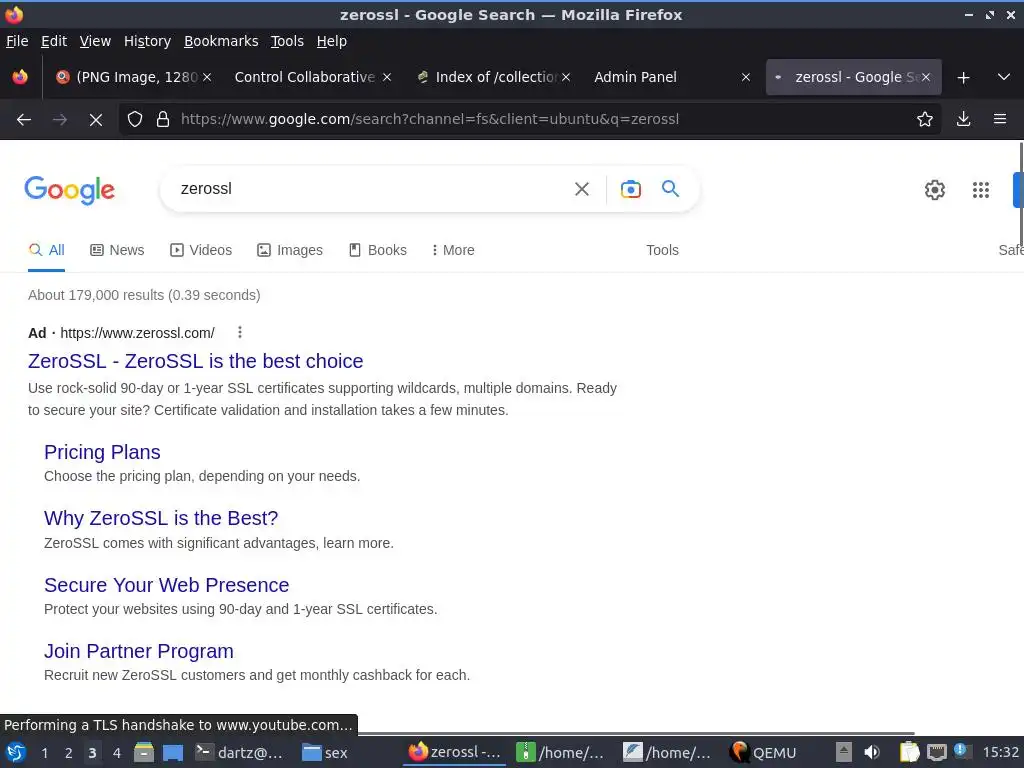Screen dimensions: 1024x768
Task: Open the sex folder taskbar window
Action: [325, 753]
